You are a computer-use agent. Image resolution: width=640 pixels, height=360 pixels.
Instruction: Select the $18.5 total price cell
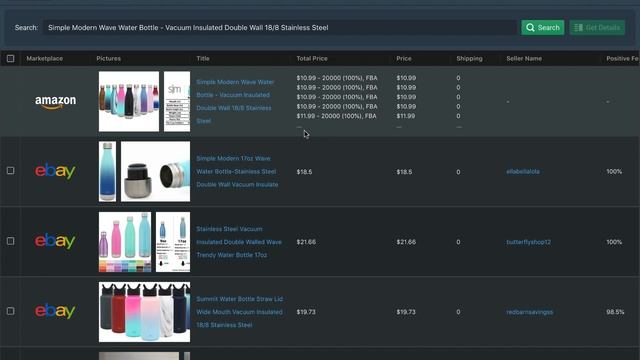(x=304, y=172)
